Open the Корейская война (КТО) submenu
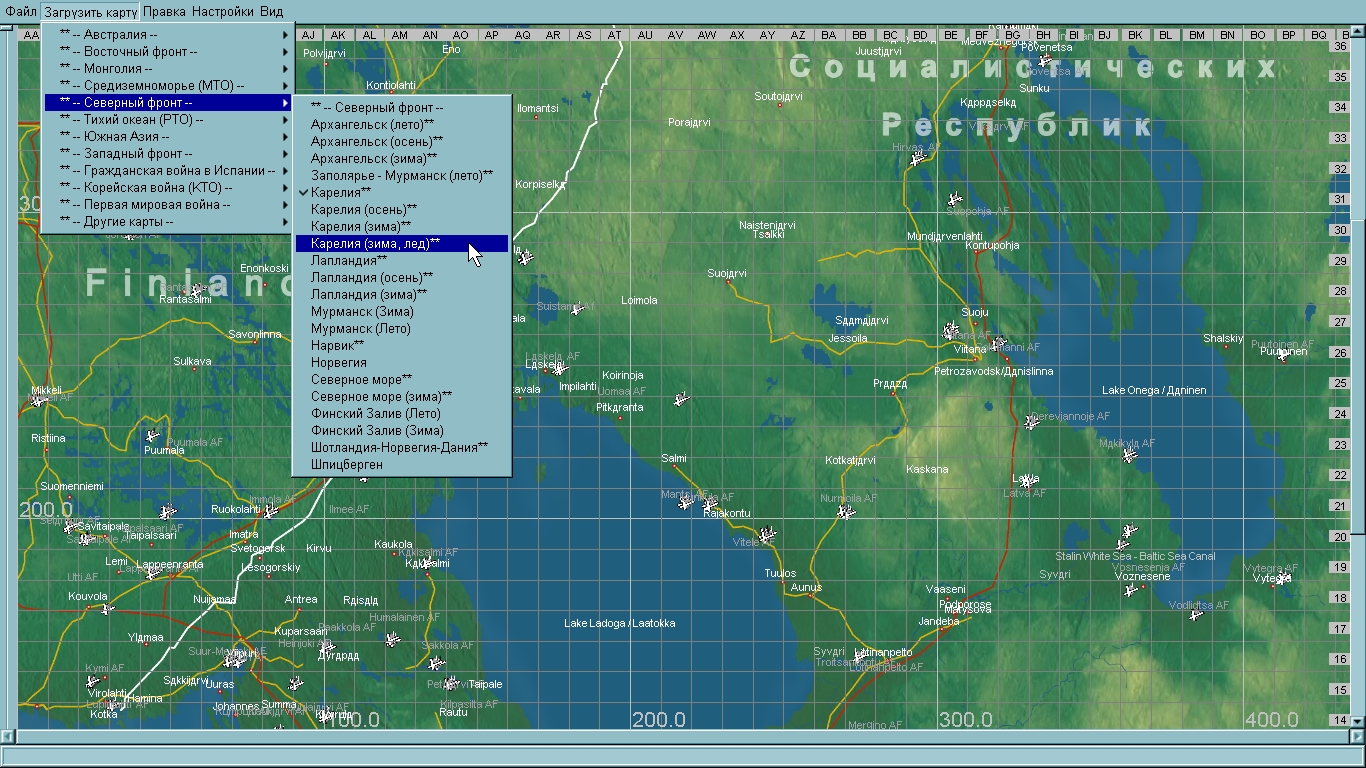This screenshot has height=768, width=1366. point(170,188)
